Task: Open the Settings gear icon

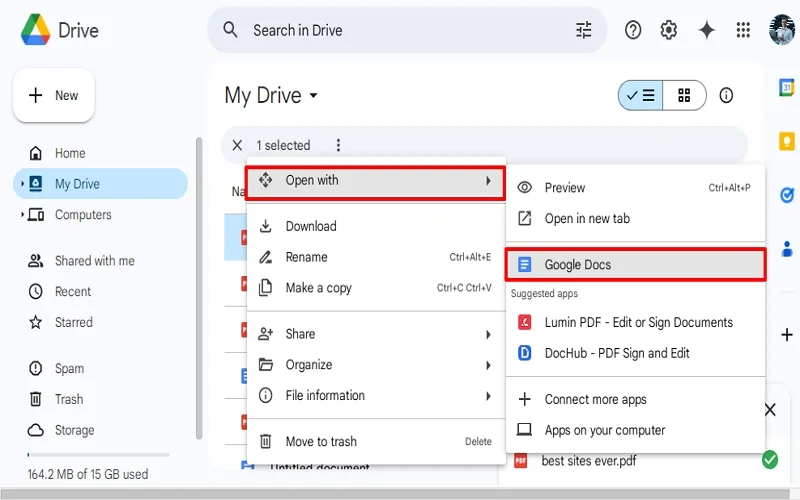Action: (668, 30)
